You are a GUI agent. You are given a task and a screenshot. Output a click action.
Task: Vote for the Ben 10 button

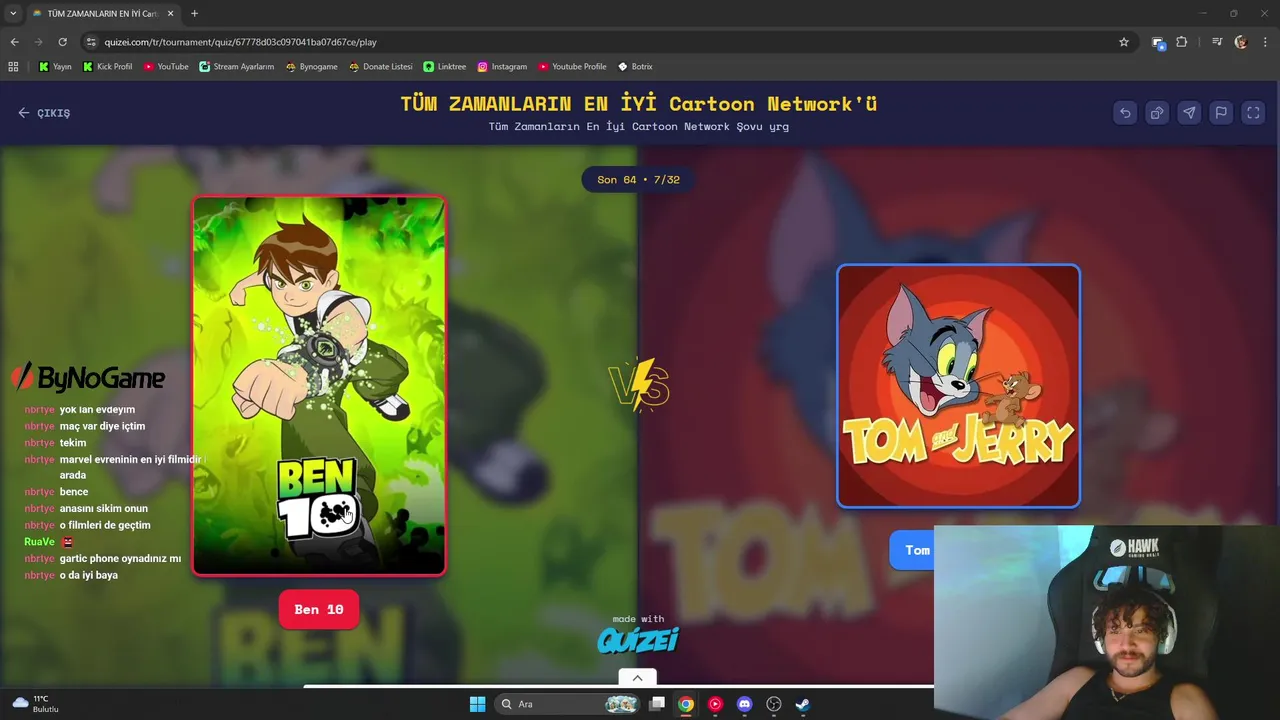pyautogui.click(x=319, y=609)
